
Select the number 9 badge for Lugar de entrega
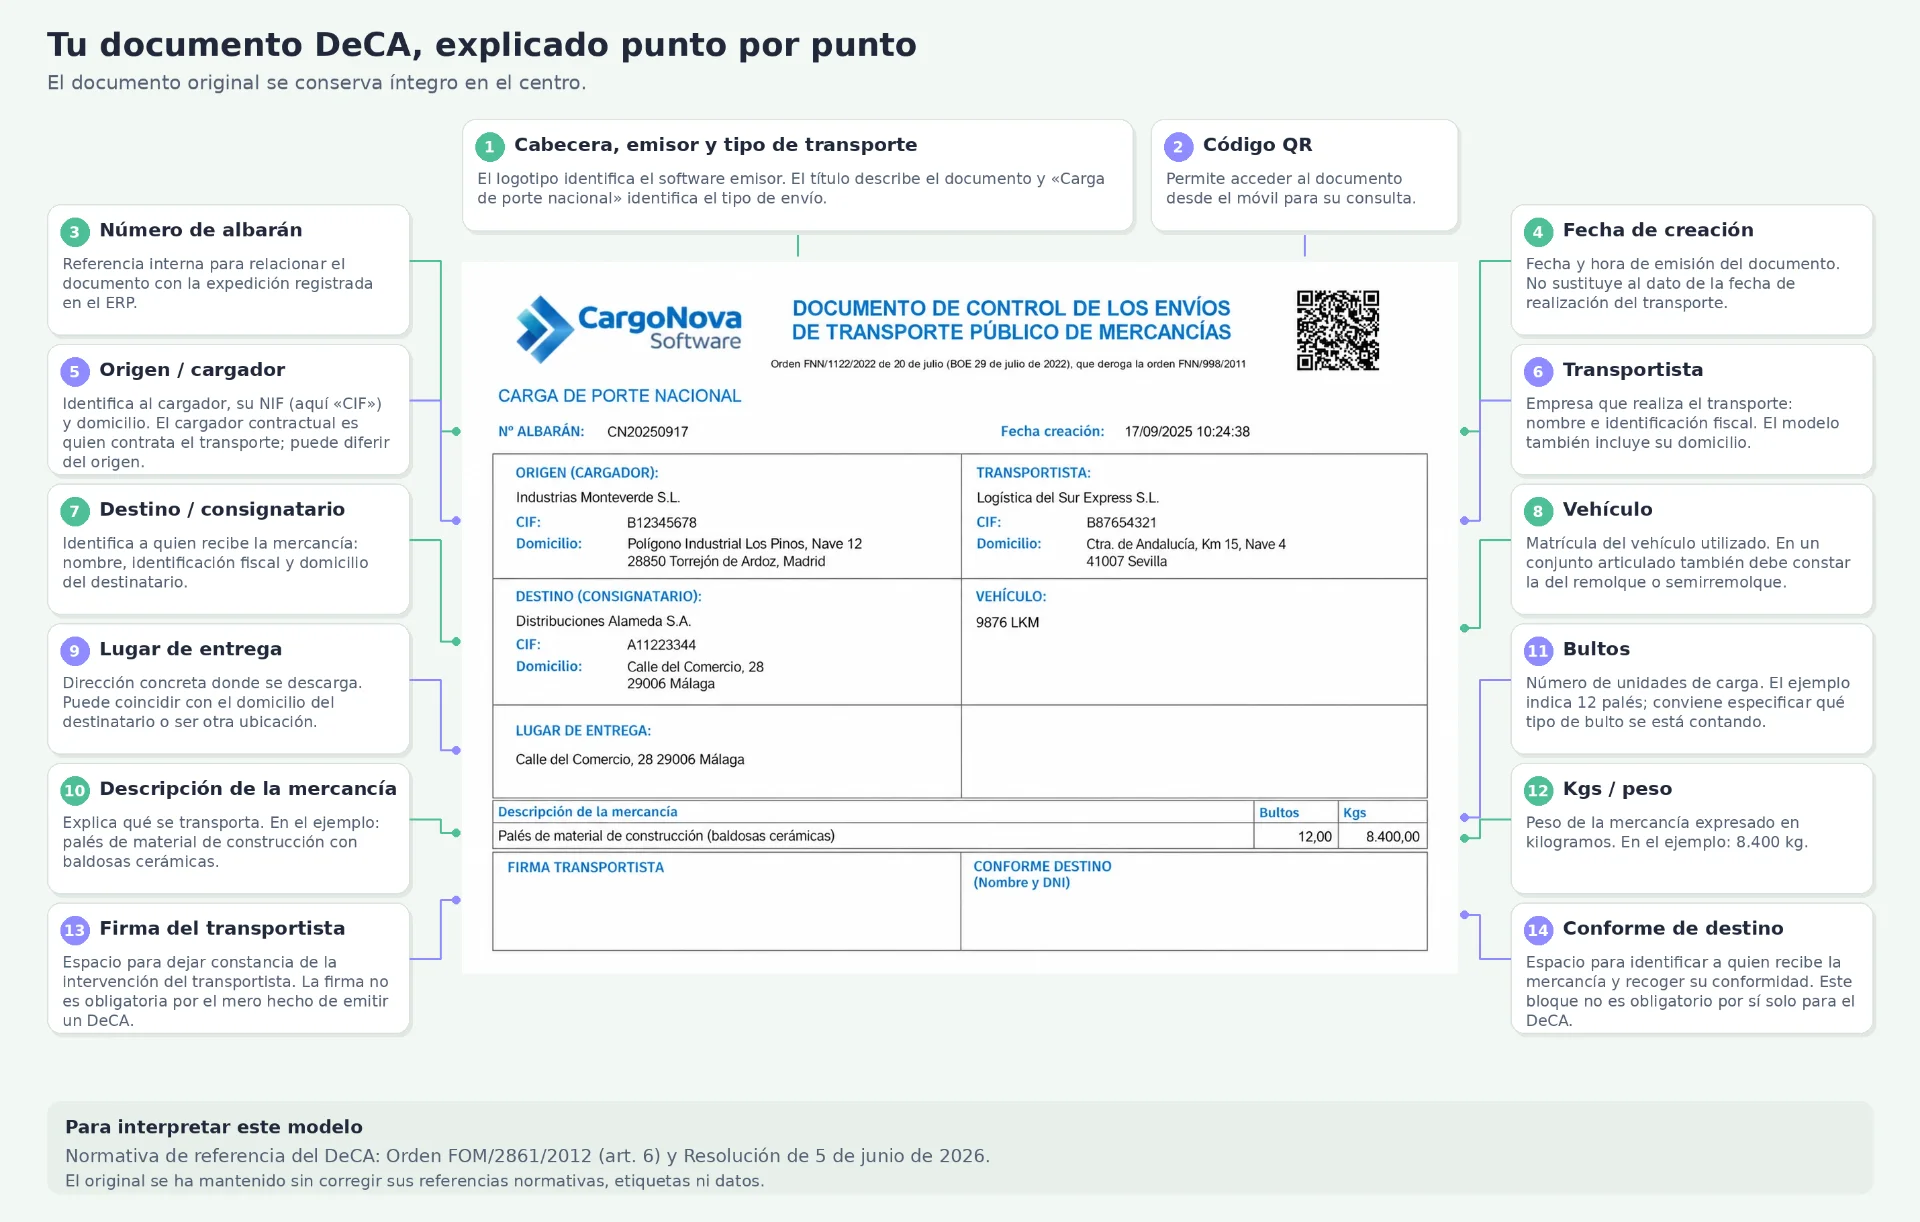[75, 651]
